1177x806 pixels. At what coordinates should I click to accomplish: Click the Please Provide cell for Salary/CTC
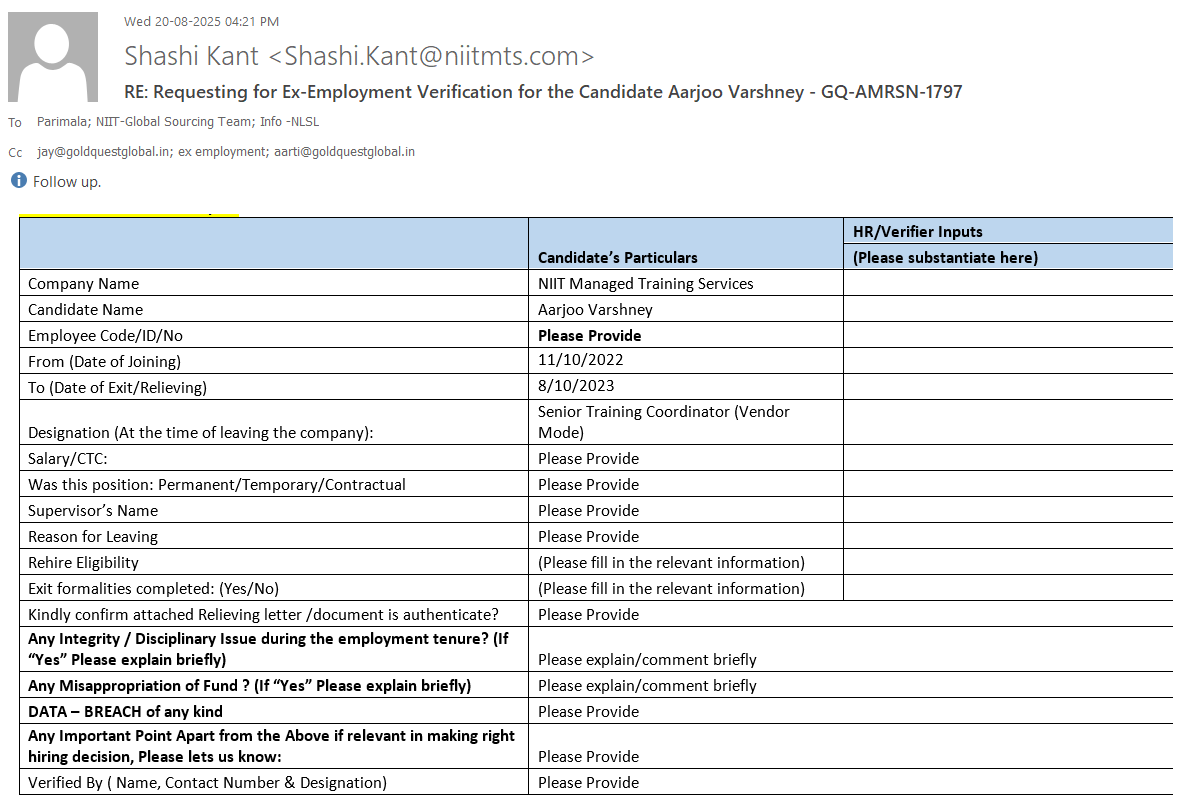pos(685,459)
